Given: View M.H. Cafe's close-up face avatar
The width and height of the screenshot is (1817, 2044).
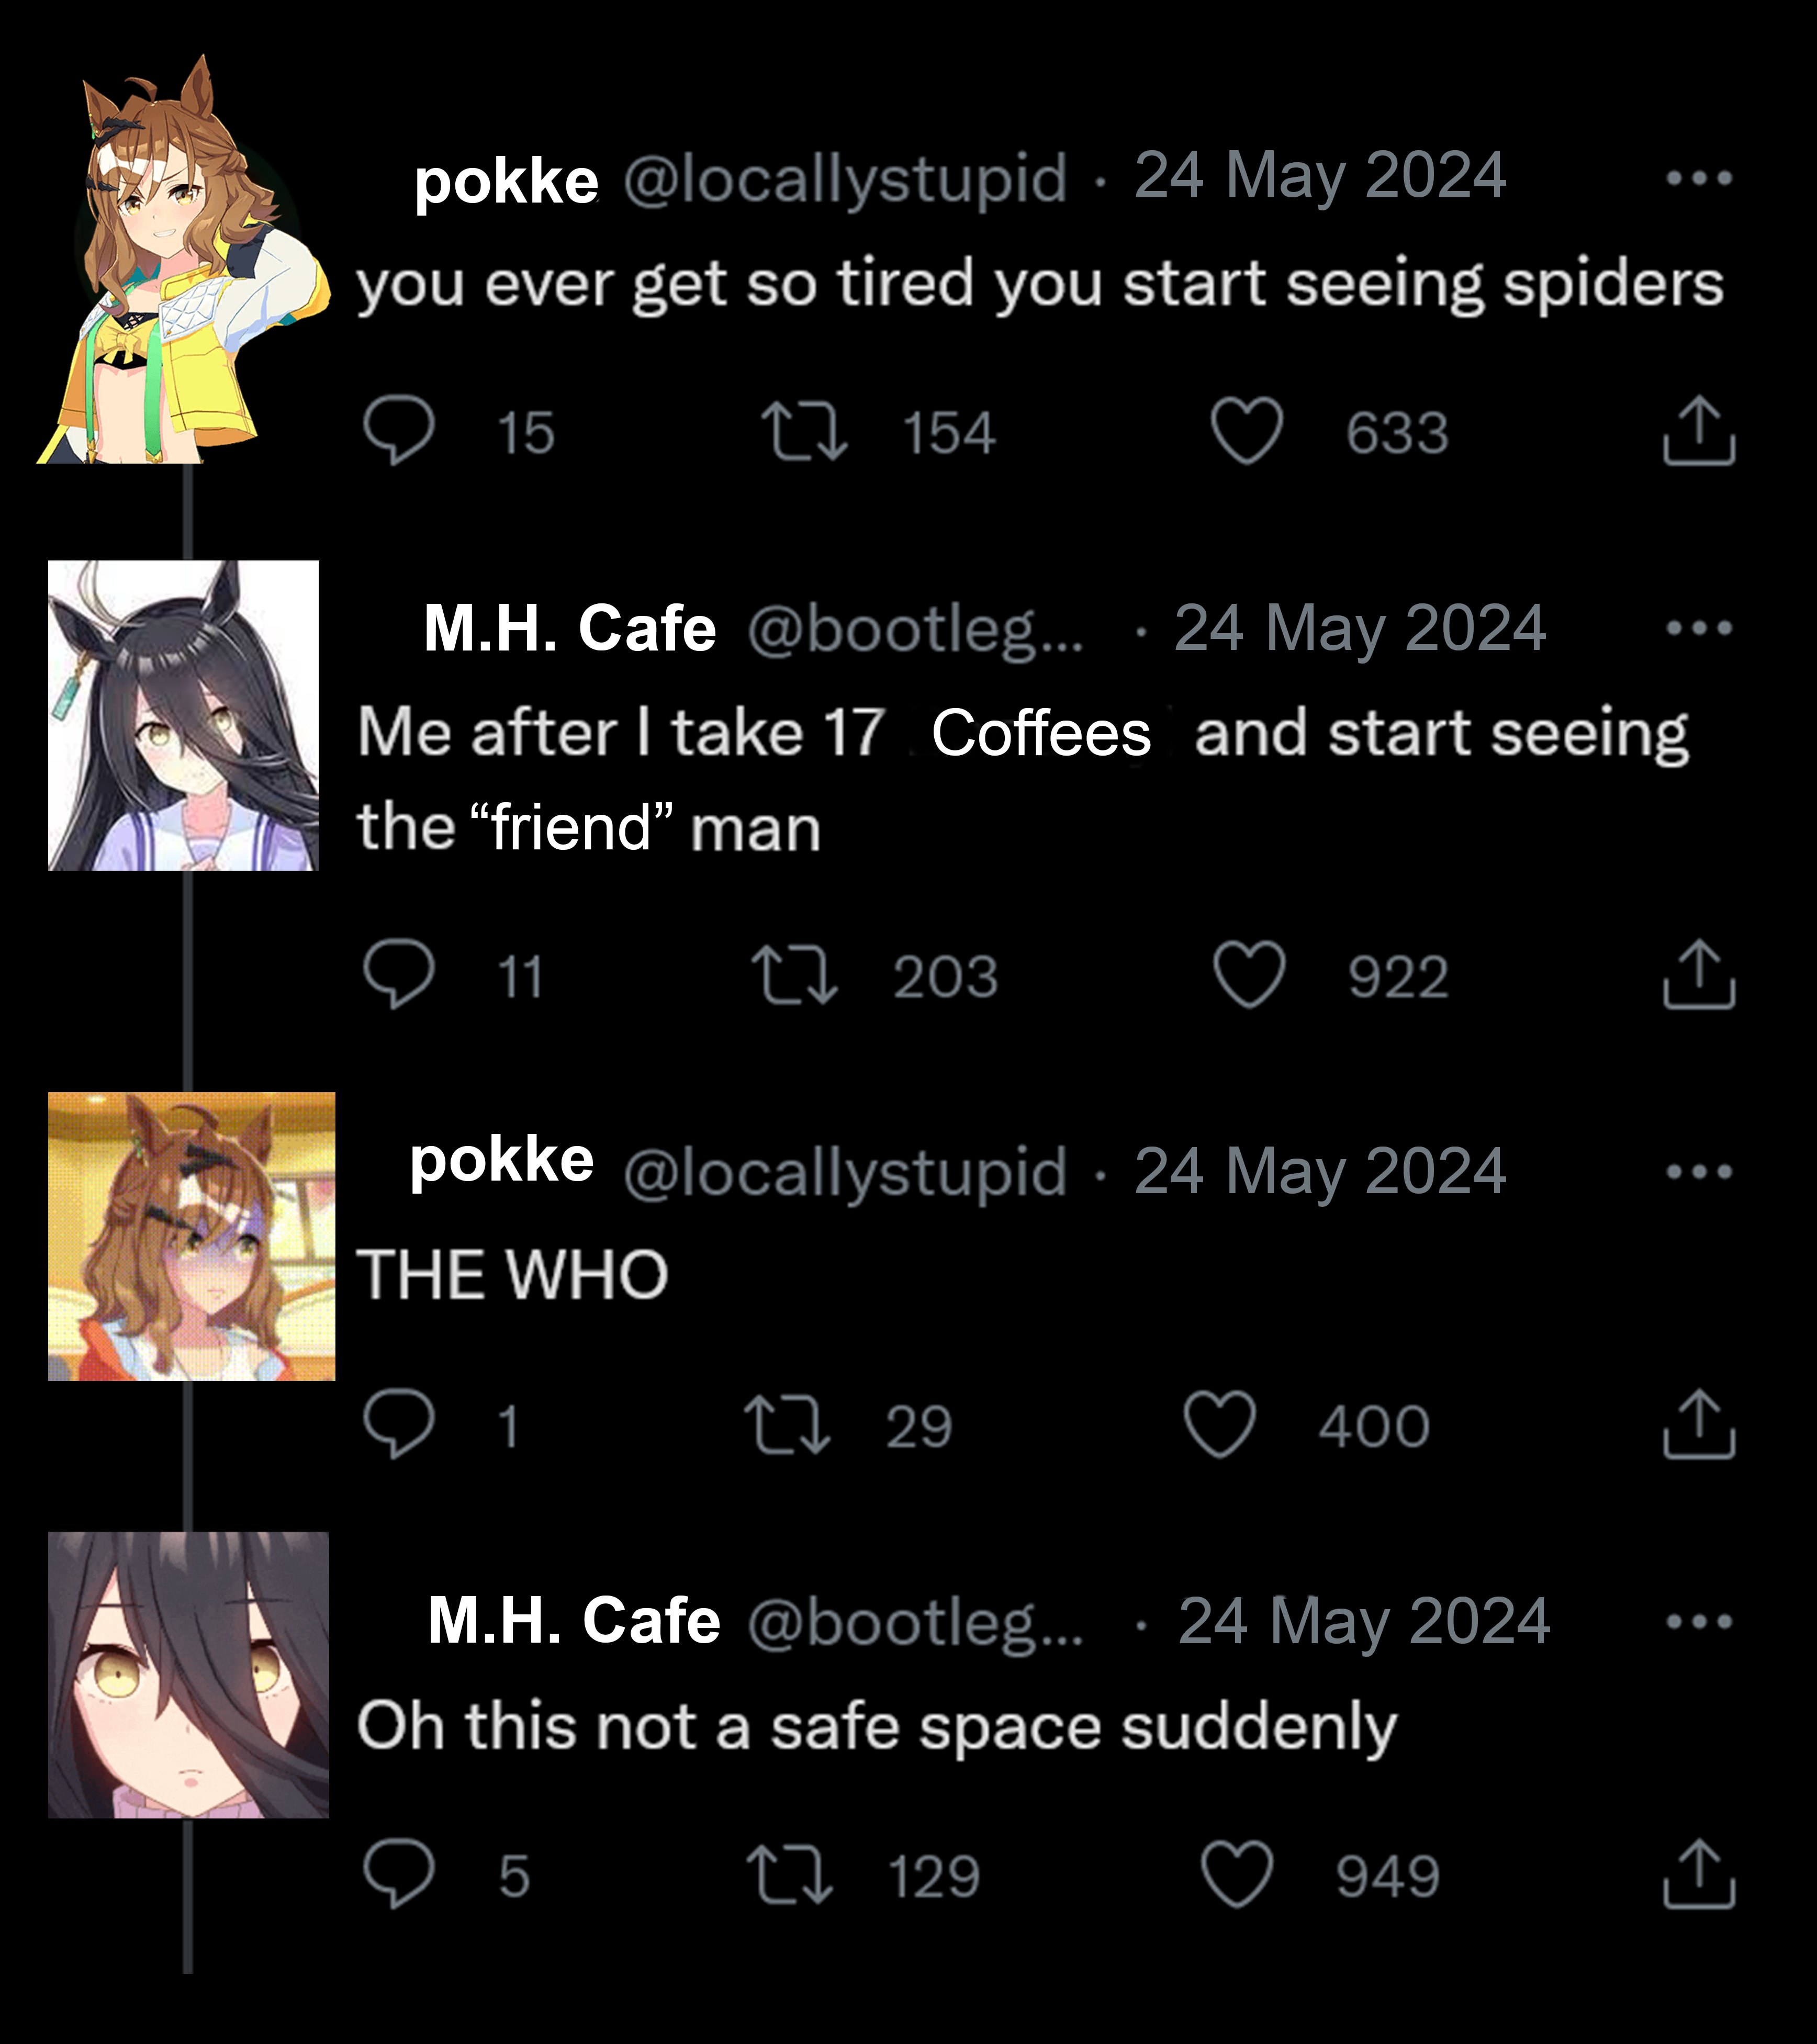Looking at the screenshot, I should [x=188, y=1674].
